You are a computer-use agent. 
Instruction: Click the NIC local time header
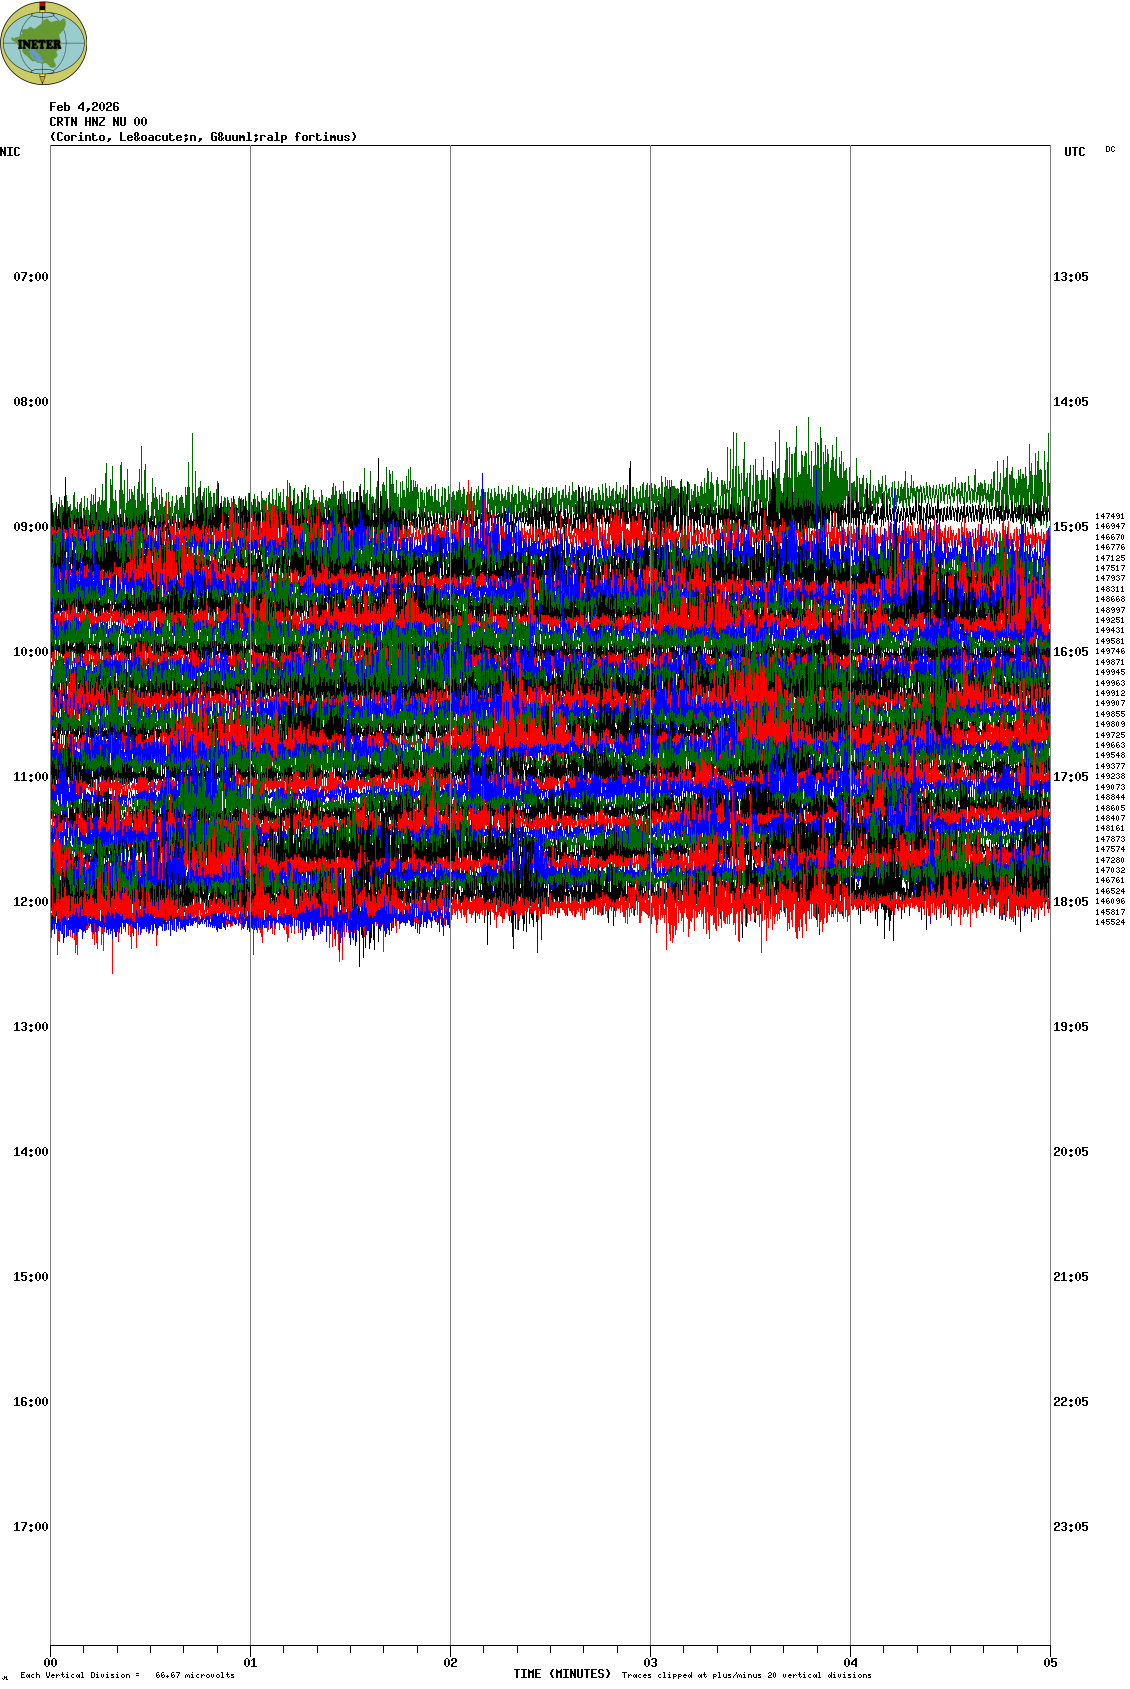(x=10, y=152)
